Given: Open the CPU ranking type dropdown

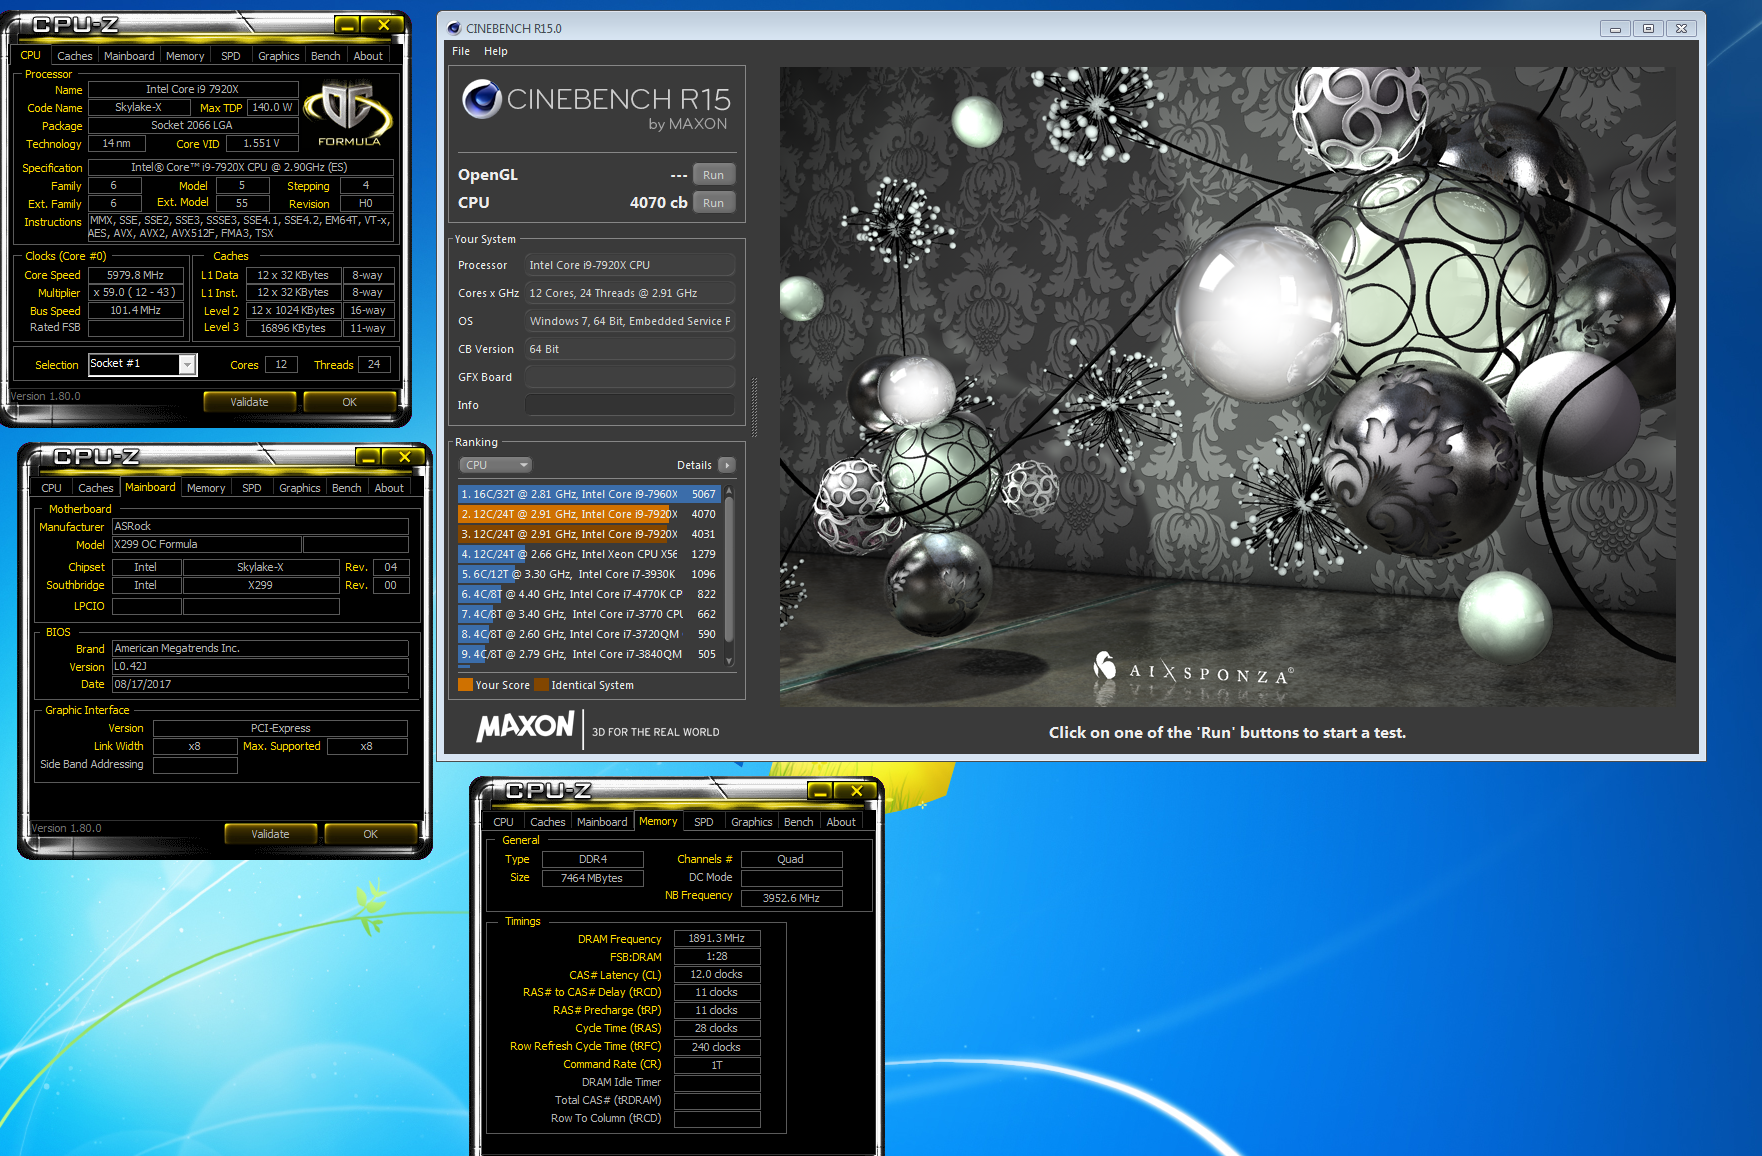Looking at the screenshot, I should click(x=496, y=465).
